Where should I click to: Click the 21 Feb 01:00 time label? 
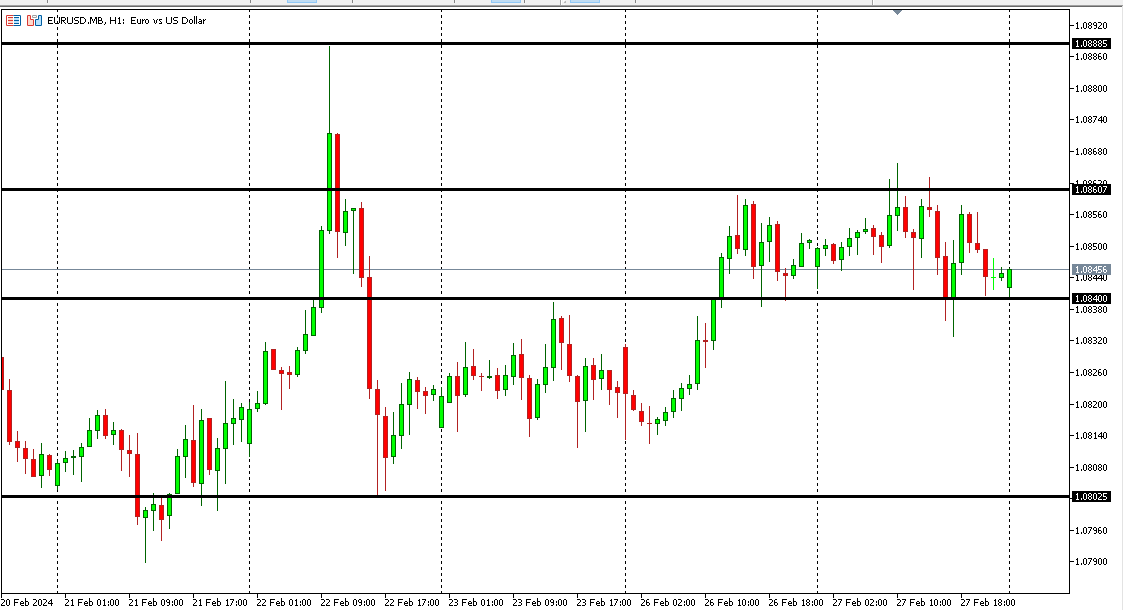tap(92, 603)
